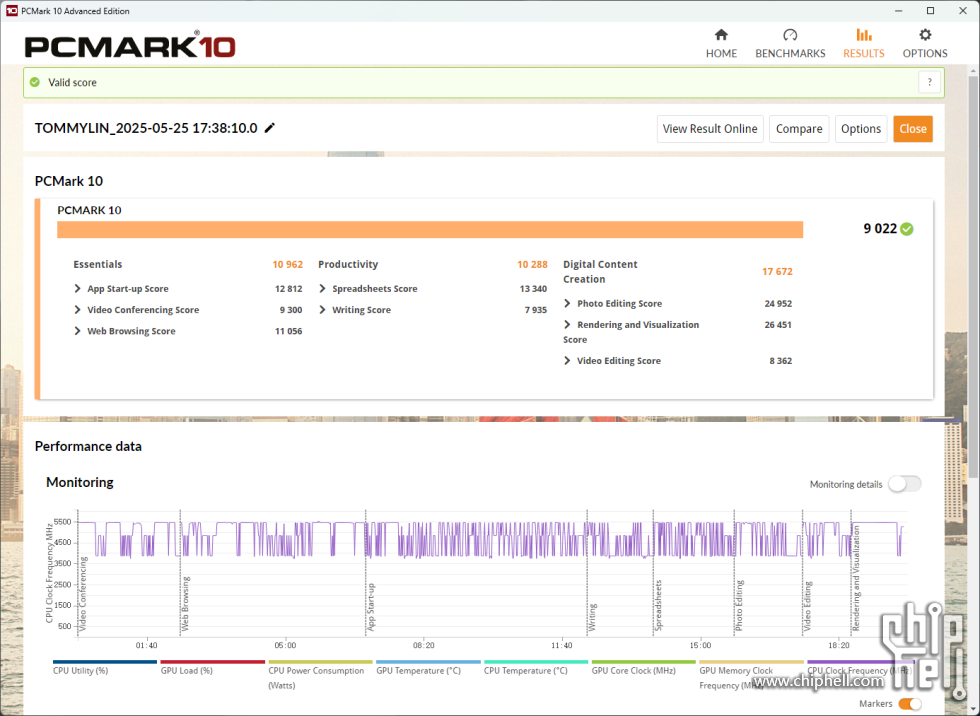Minimize the PCMark 10 window
Screen dimensions: 980x716
tap(899, 11)
